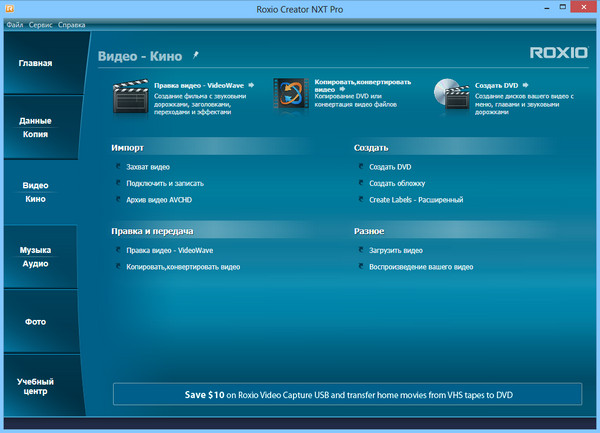Screen dimensions: 600x433
Task: Switch to the Данные Копия tab
Action: [x=35, y=127]
